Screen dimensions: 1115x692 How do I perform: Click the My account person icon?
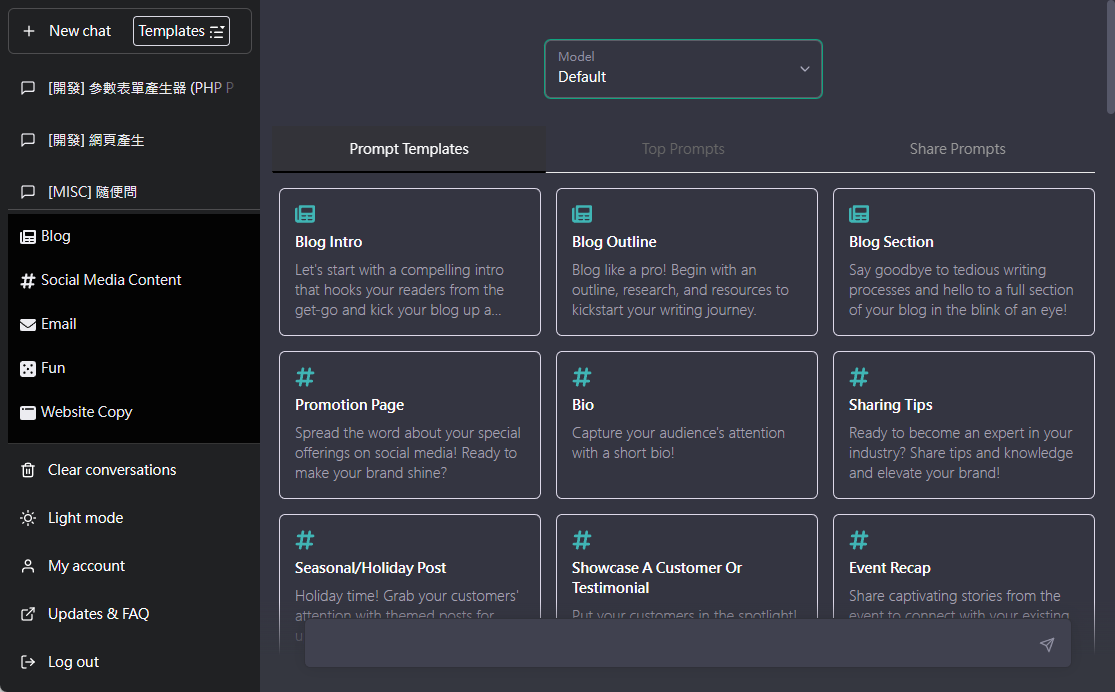tap(28, 566)
